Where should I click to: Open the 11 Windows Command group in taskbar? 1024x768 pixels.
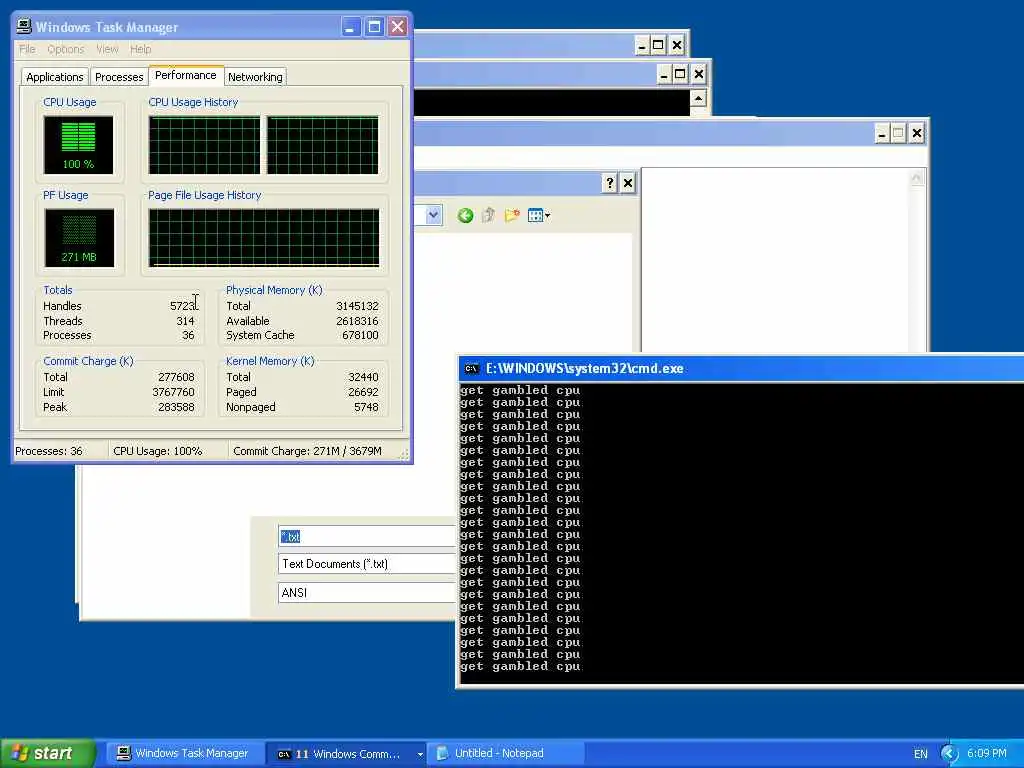(x=346, y=754)
